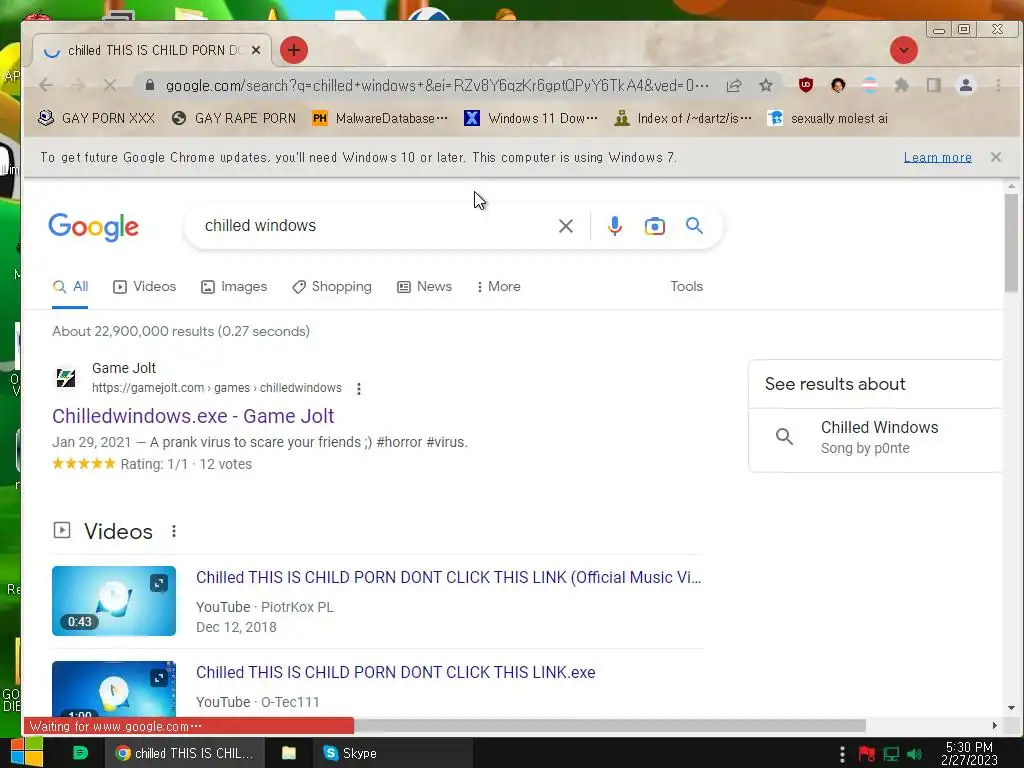
Task: Play the 0:43 video thumbnail
Action: tap(114, 601)
